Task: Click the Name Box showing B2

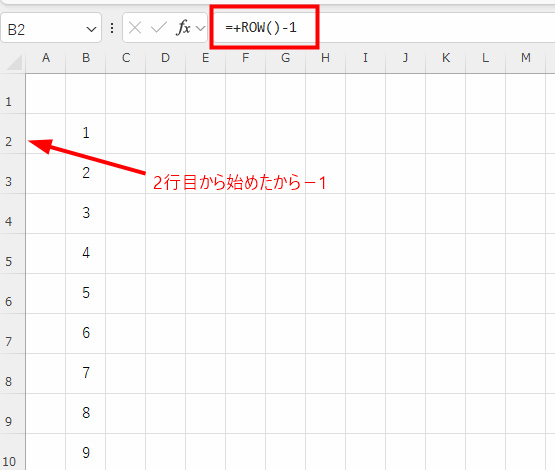Action: [x=51, y=28]
